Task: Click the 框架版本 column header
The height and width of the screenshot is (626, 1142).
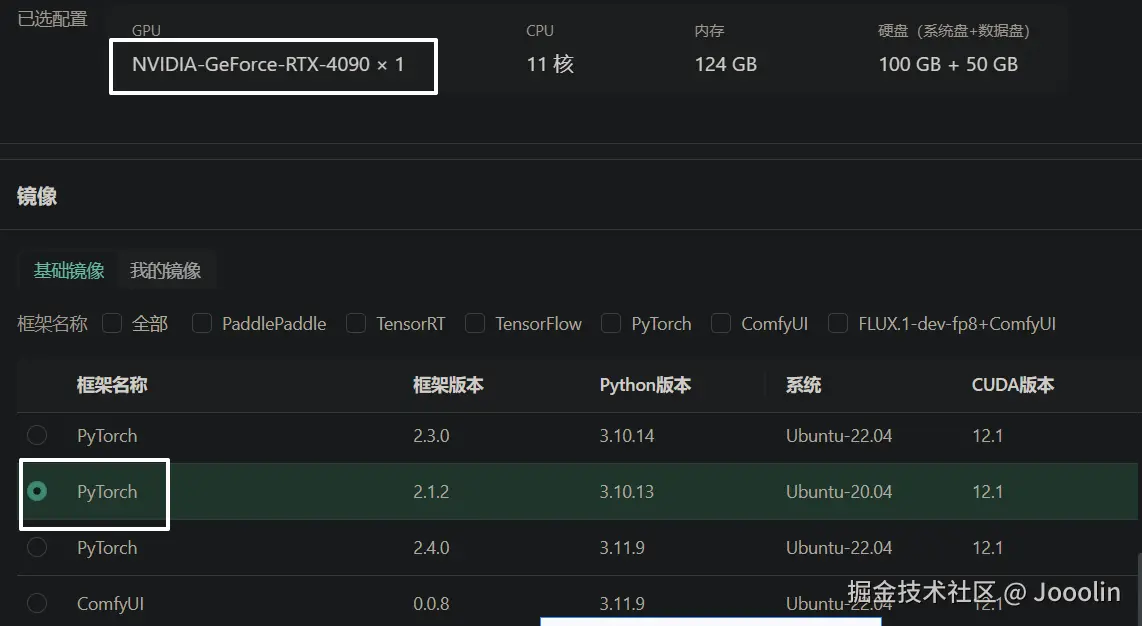Action: (449, 385)
